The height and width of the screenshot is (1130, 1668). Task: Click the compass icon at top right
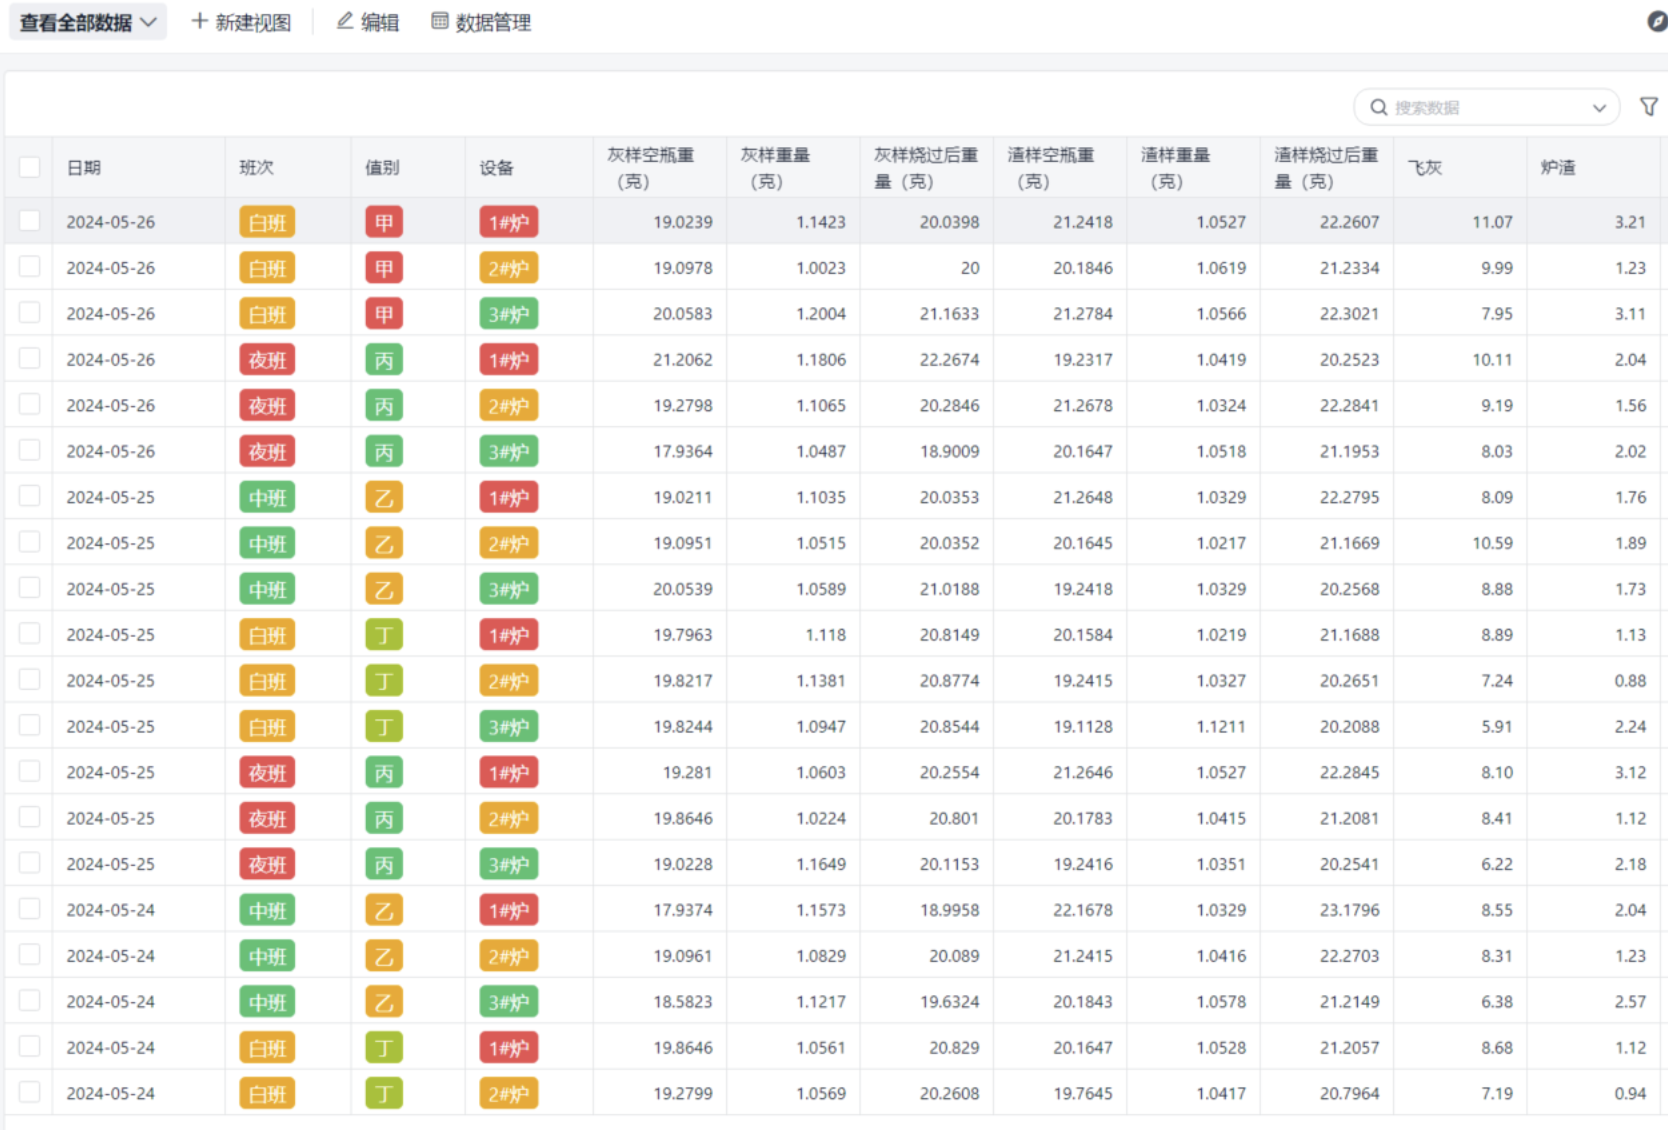tap(1657, 21)
